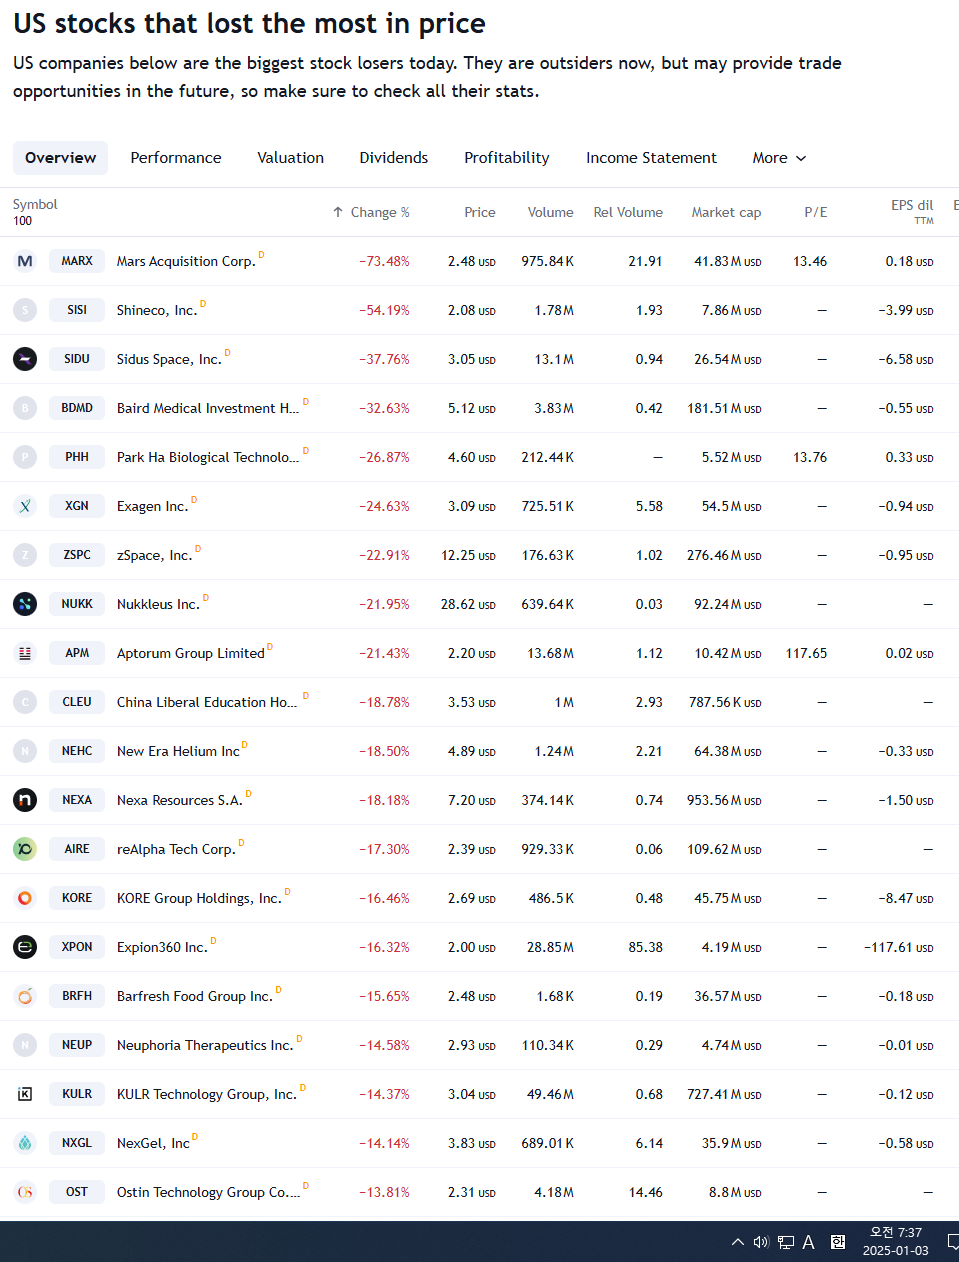This screenshot has width=959, height=1262.
Task: Click the Shineco logo icon beside SISI
Action: pos(25,310)
